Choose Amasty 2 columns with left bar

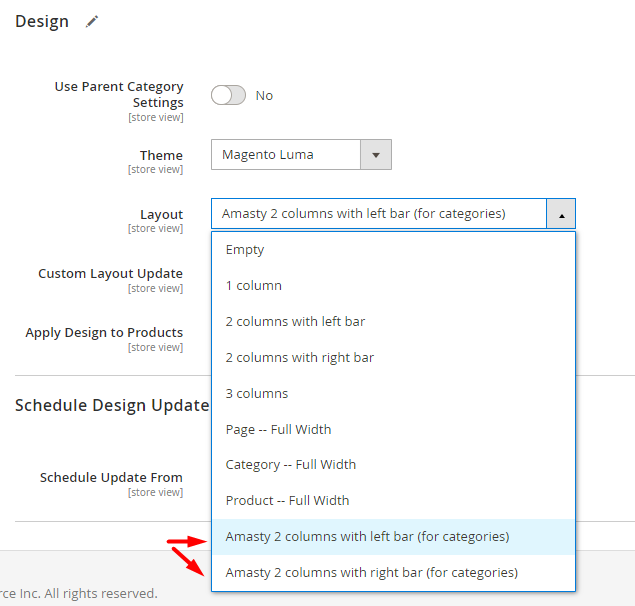(x=393, y=537)
